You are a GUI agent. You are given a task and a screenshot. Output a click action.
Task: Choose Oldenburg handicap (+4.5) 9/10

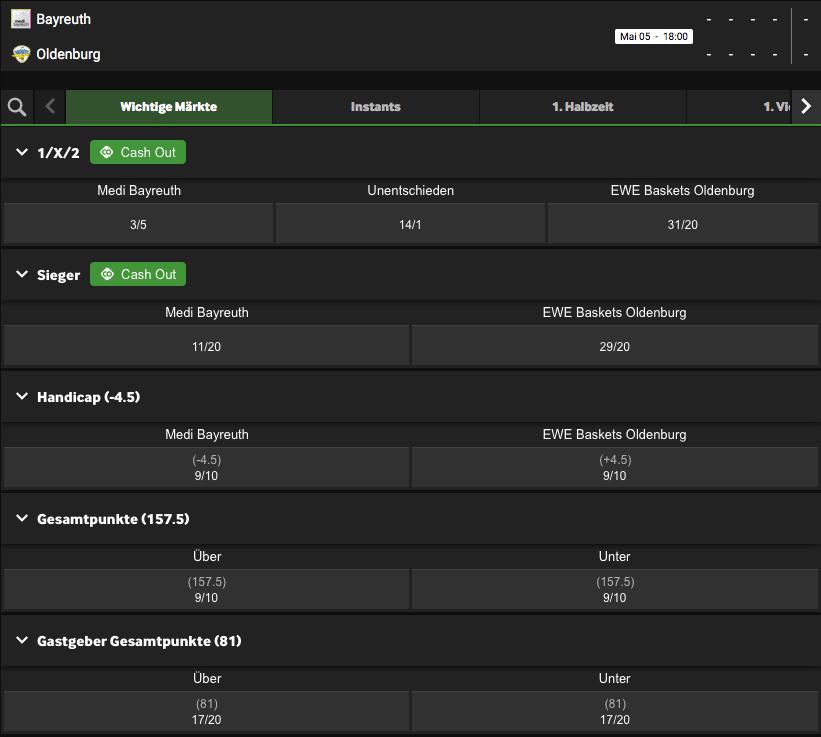(x=615, y=468)
